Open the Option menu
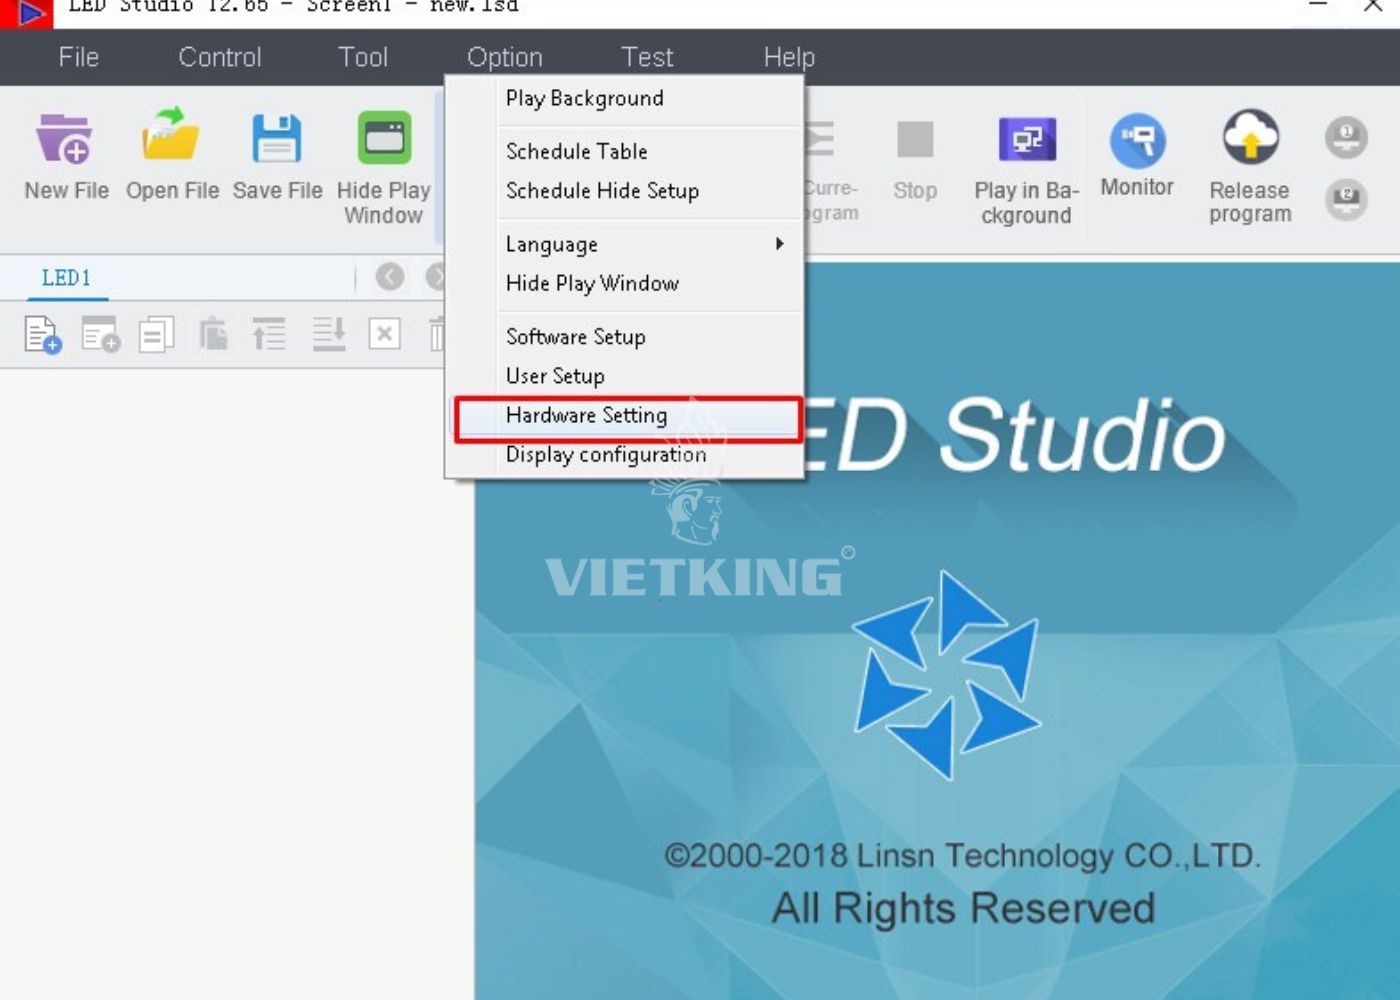 point(505,57)
